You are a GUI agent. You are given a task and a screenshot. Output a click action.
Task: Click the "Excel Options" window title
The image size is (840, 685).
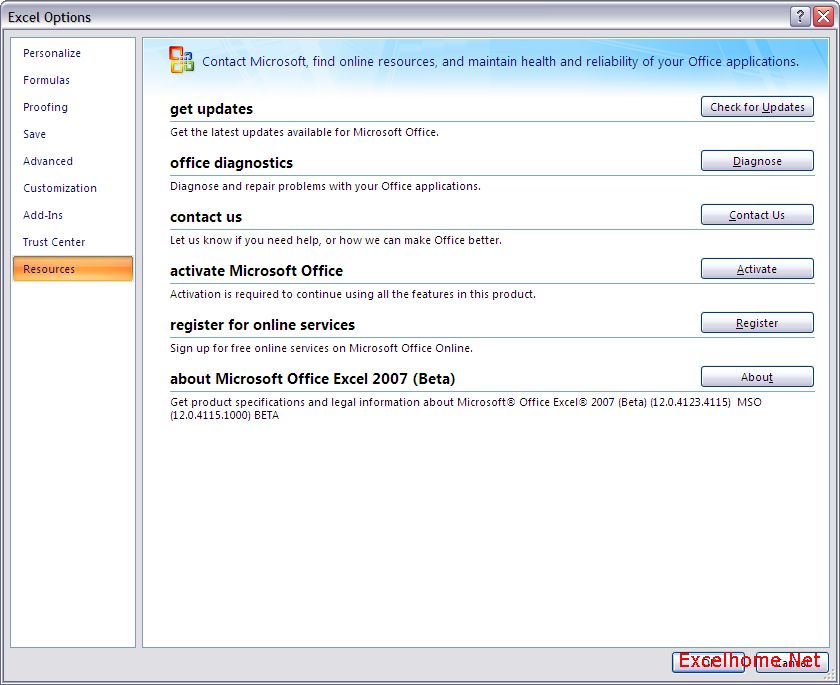(49, 17)
